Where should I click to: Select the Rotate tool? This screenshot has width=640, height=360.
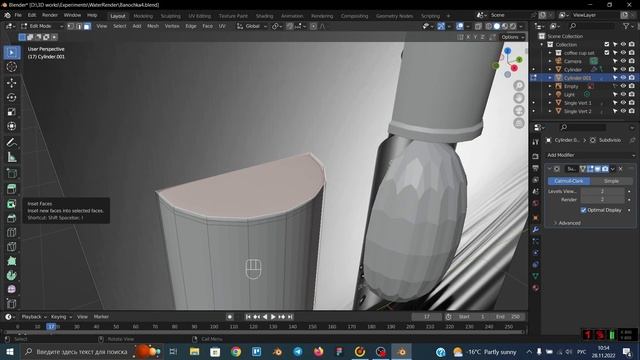11,97
